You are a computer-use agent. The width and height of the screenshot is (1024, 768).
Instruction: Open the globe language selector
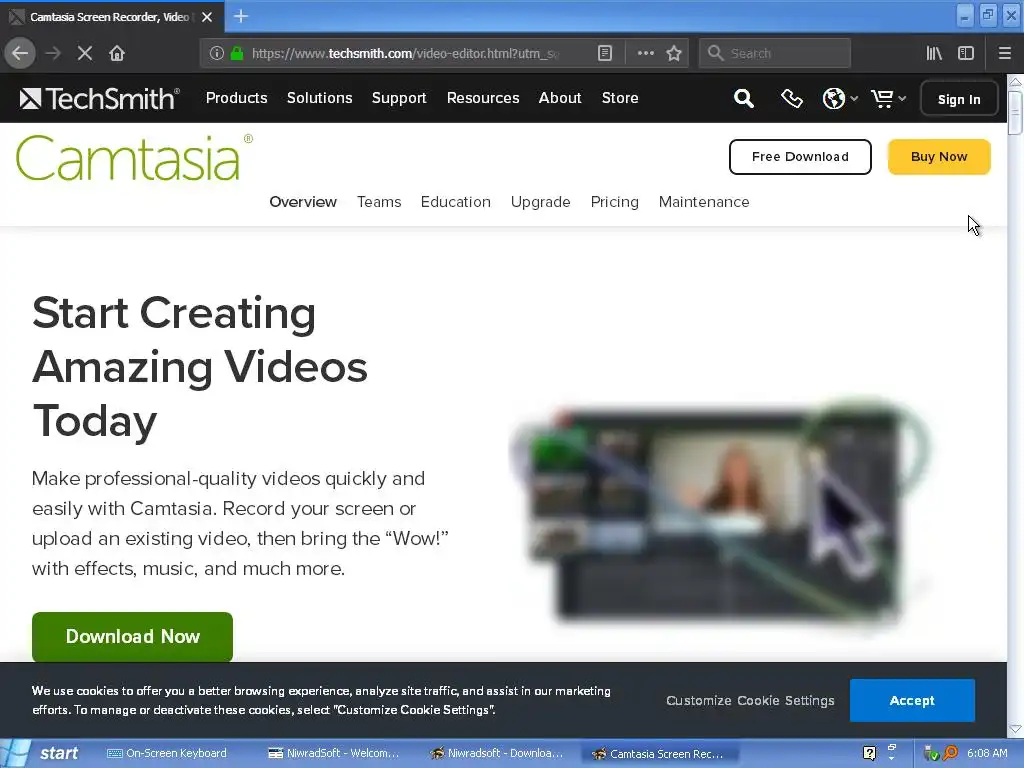tap(839, 99)
